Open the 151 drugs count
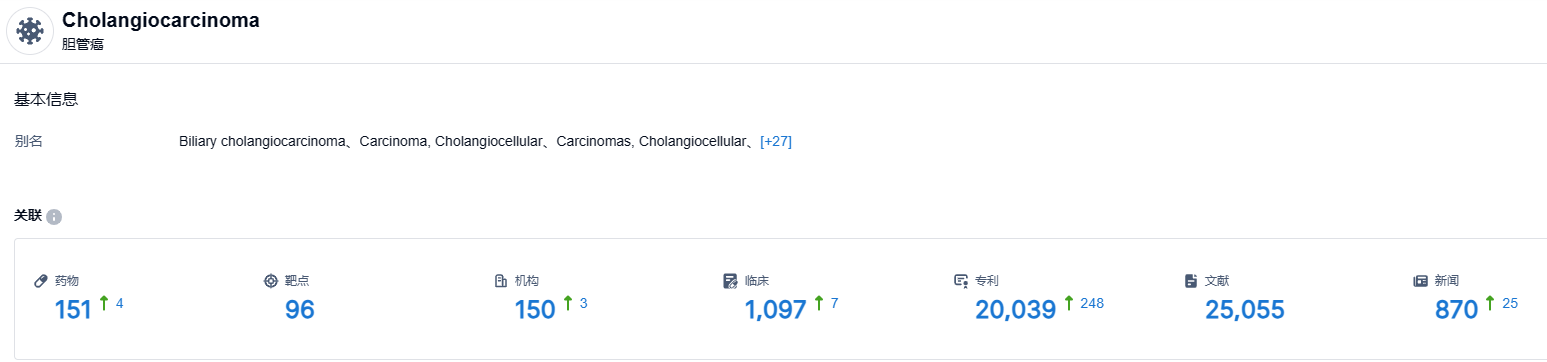1547x362 pixels. coord(73,310)
